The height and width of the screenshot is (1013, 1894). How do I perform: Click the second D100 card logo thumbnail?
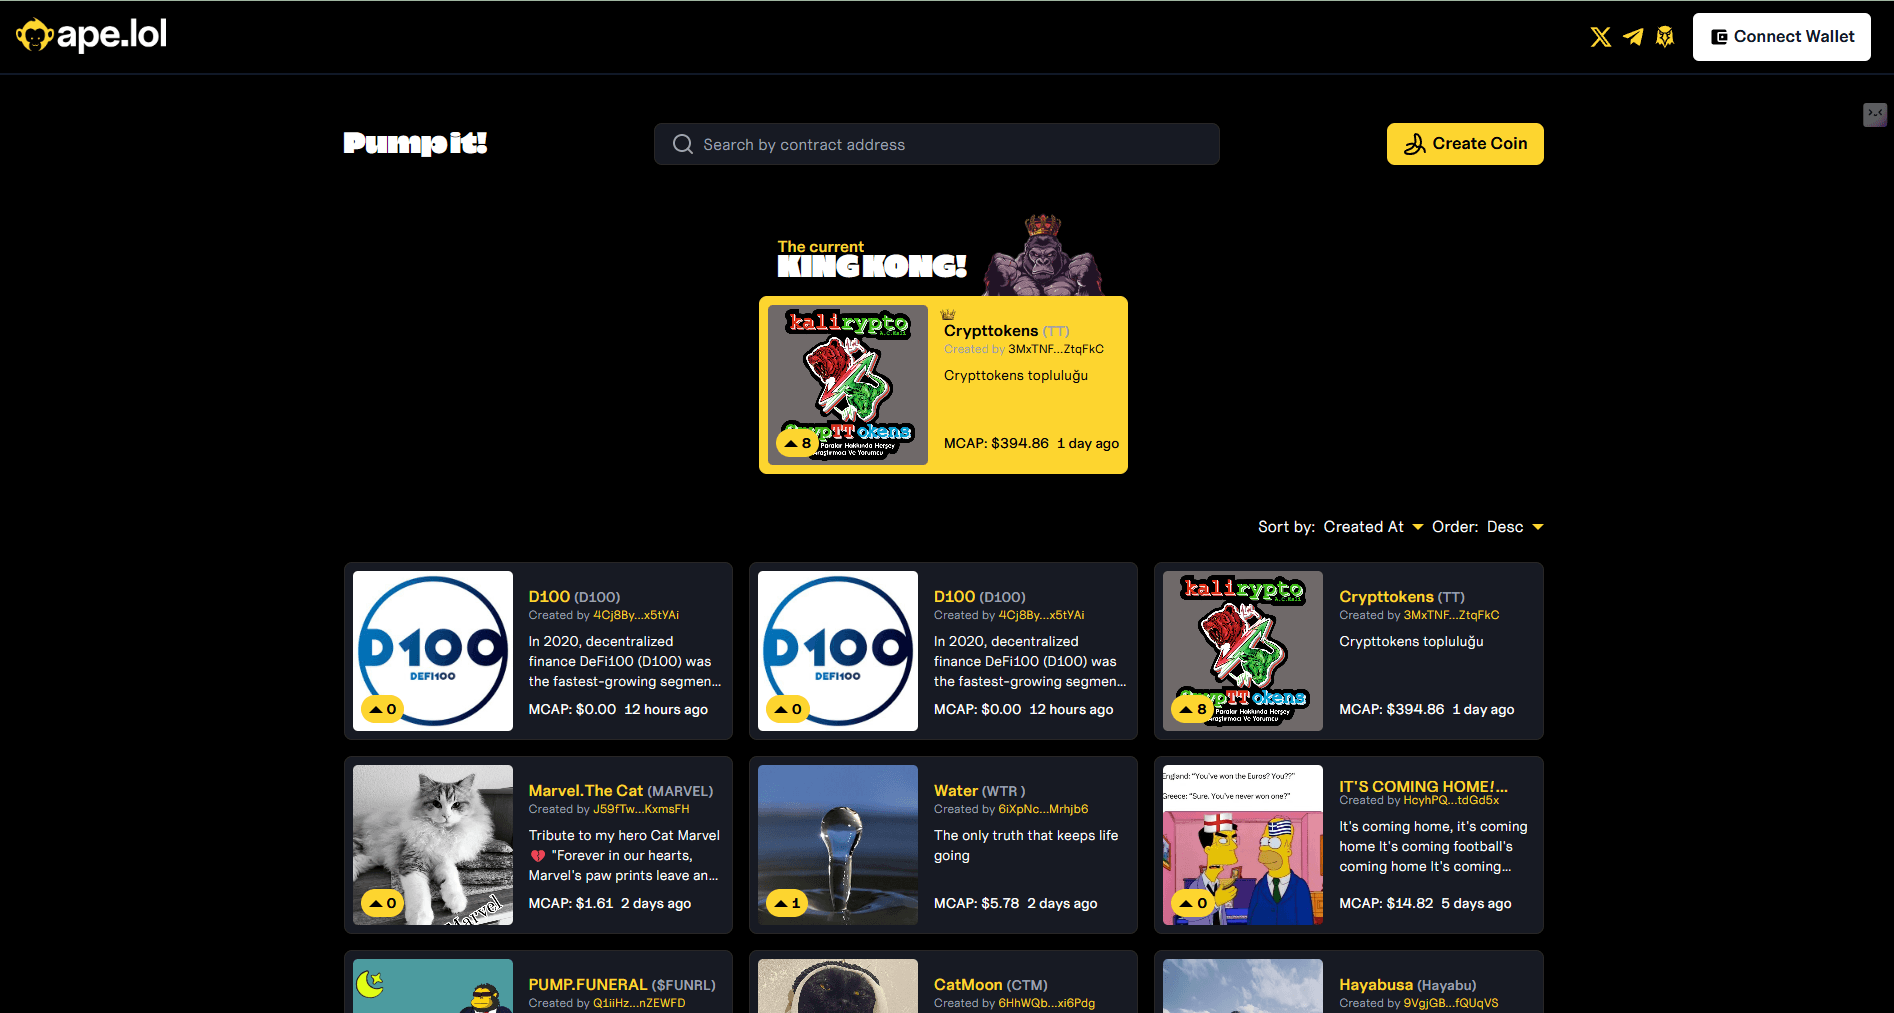pos(838,651)
